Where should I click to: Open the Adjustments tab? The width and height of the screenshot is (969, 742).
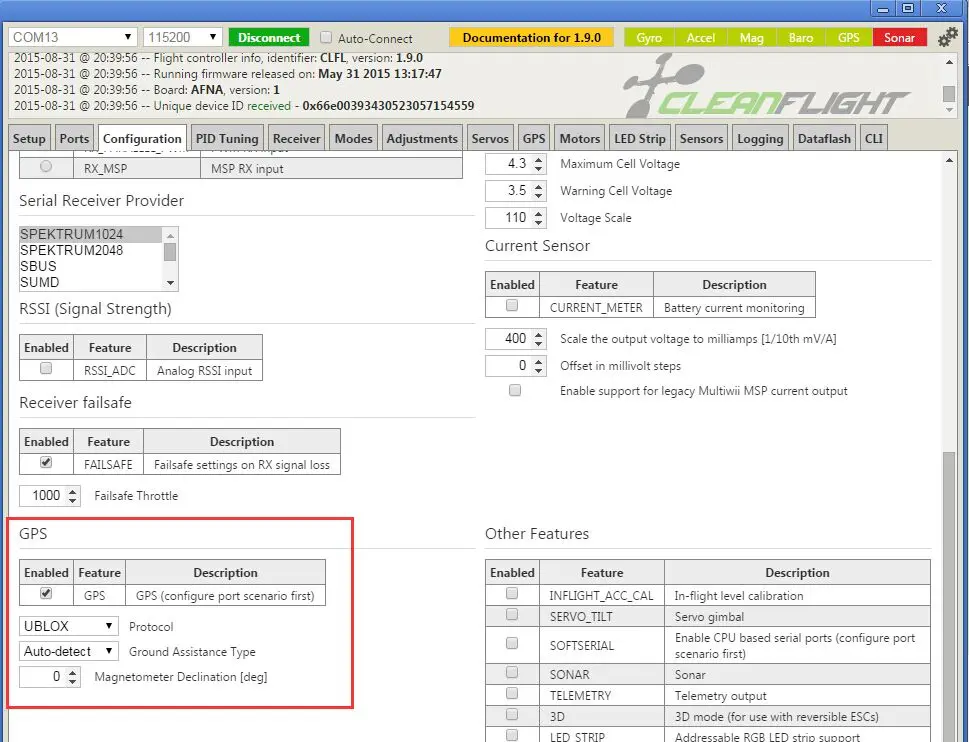point(422,138)
